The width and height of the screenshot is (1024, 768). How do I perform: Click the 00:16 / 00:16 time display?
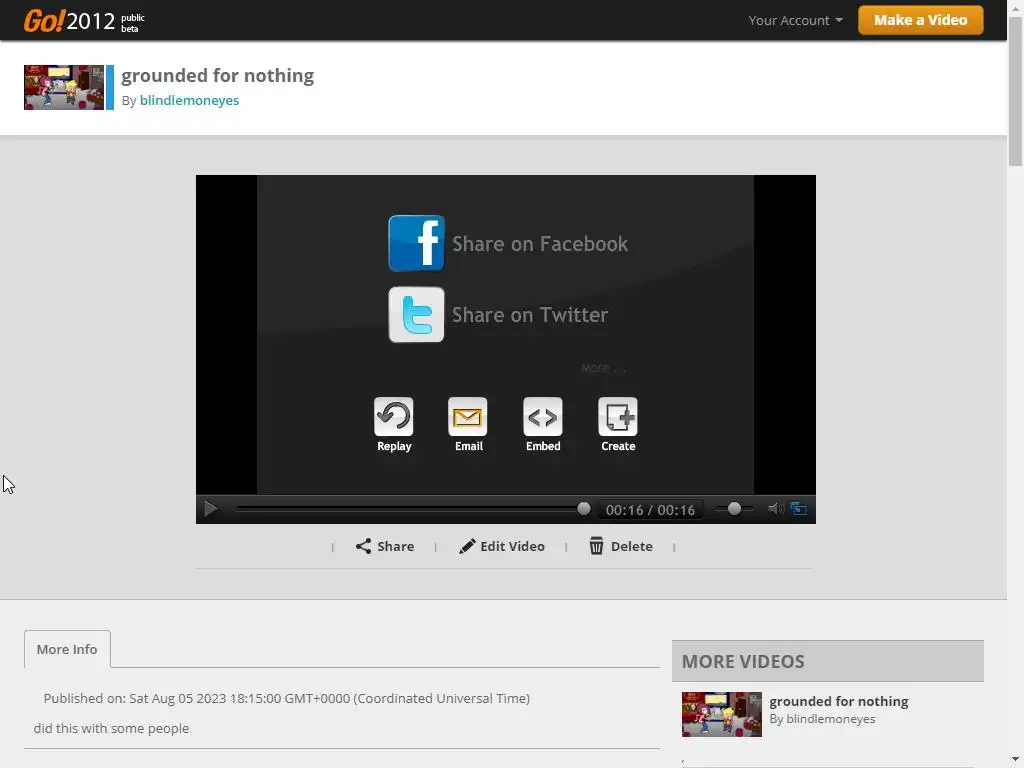tap(650, 510)
